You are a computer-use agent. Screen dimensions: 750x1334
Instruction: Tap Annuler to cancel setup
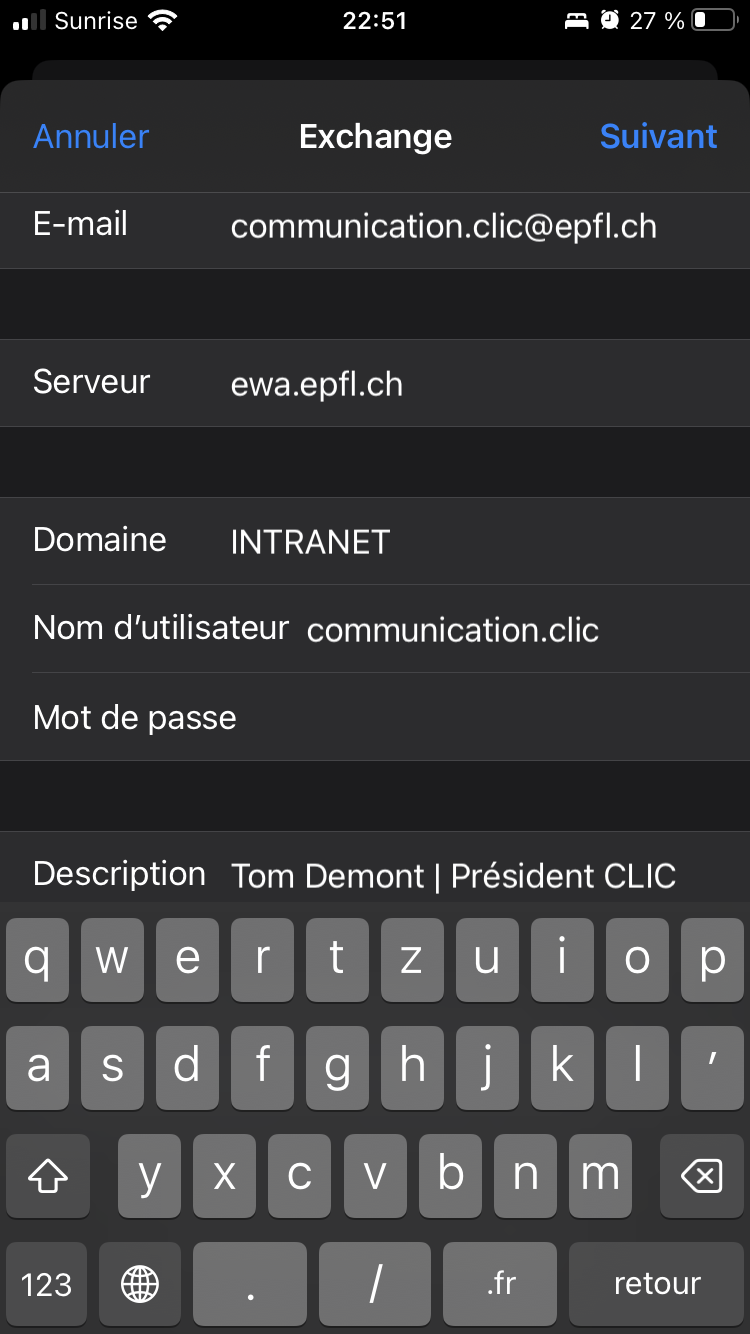91,136
